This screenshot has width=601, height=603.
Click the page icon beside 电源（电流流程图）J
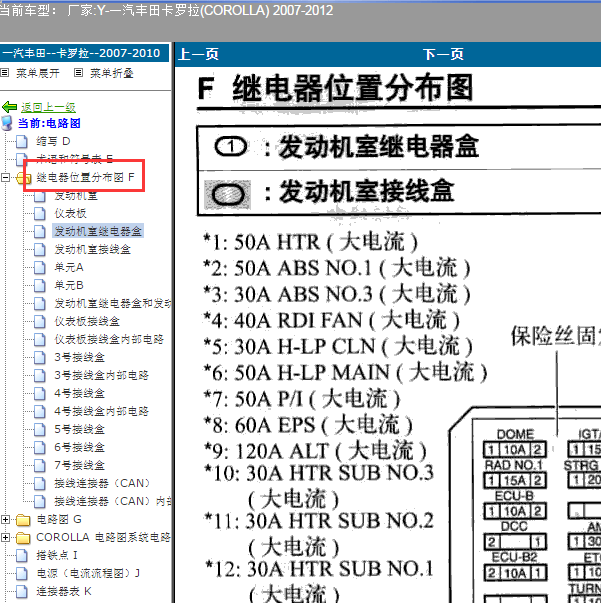click(22, 573)
